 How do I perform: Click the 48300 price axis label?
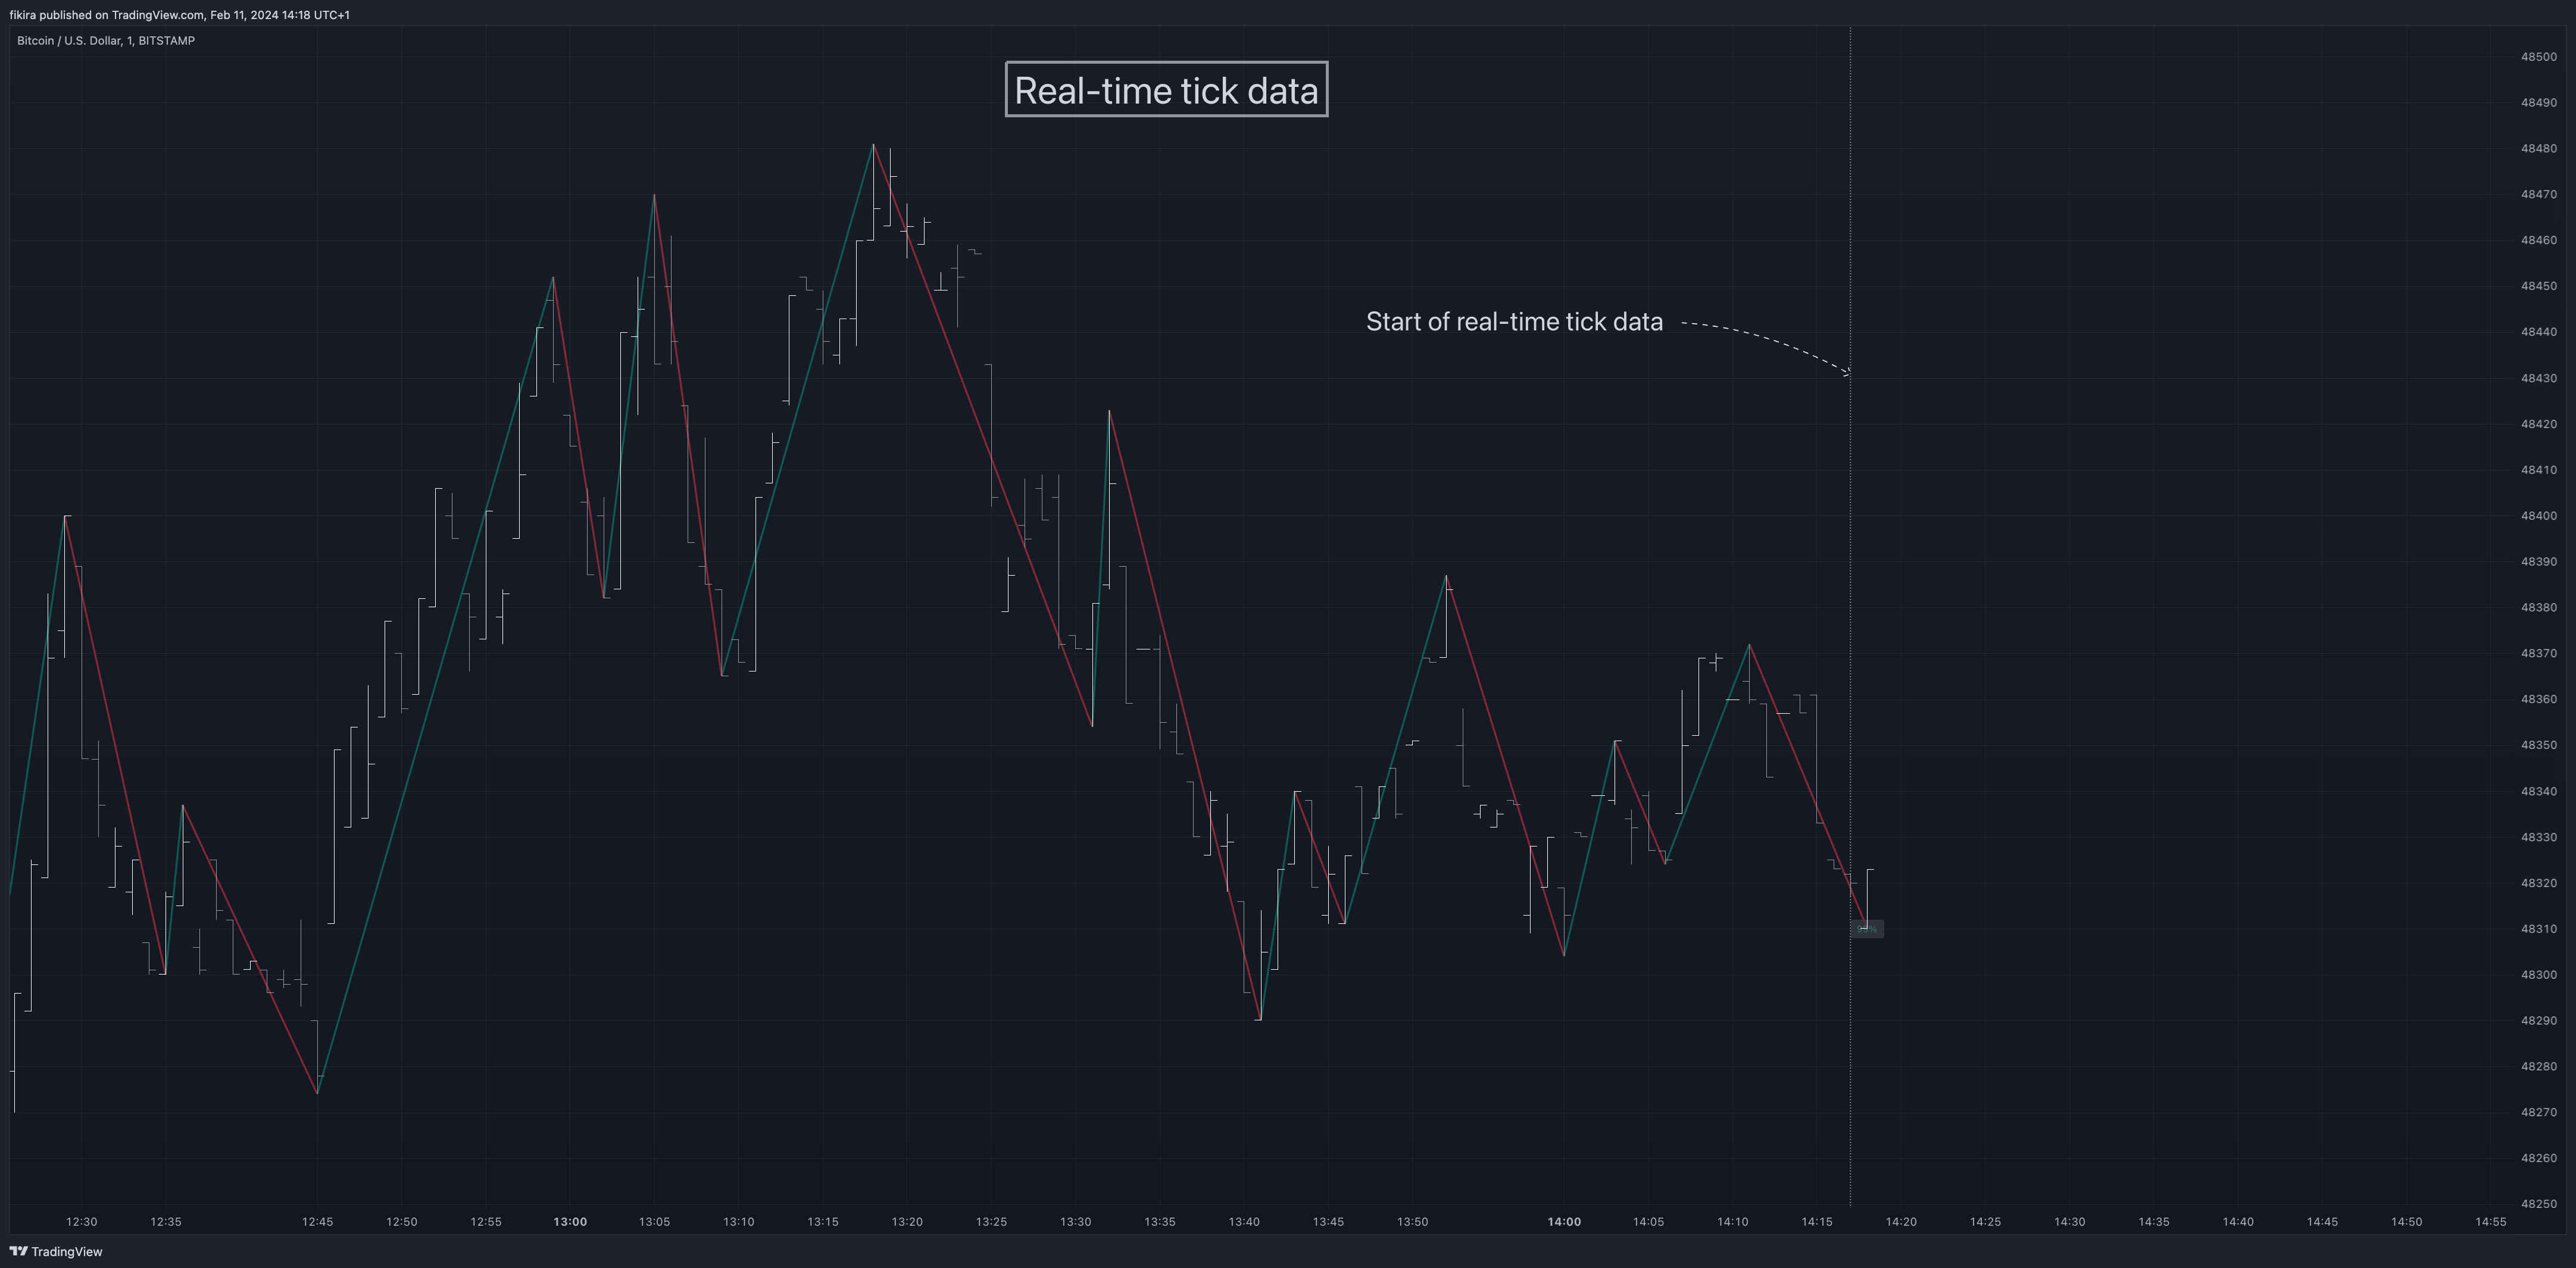(x=2539, y=975)
